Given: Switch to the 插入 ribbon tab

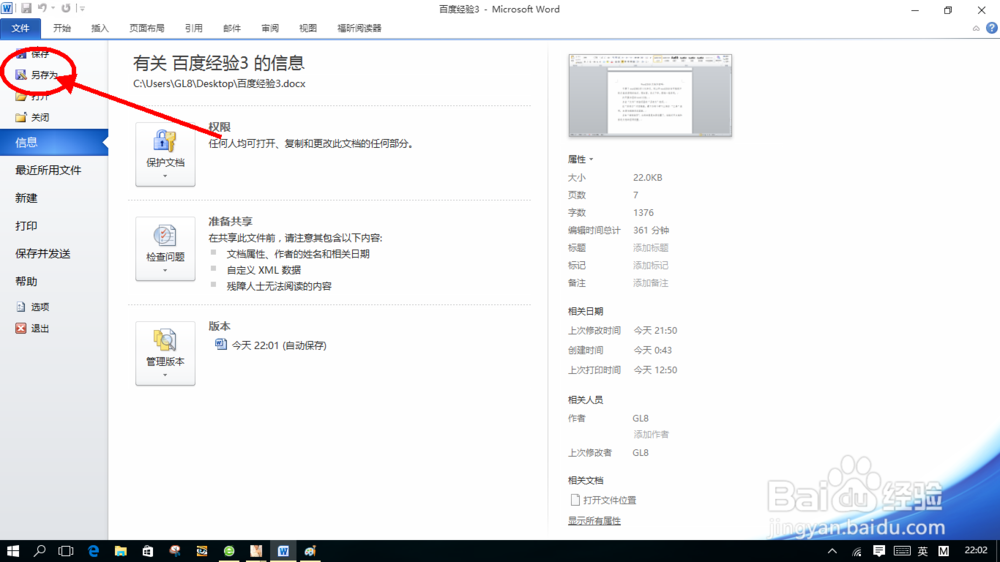Looking at the screenshot, I should pos(100,28).
